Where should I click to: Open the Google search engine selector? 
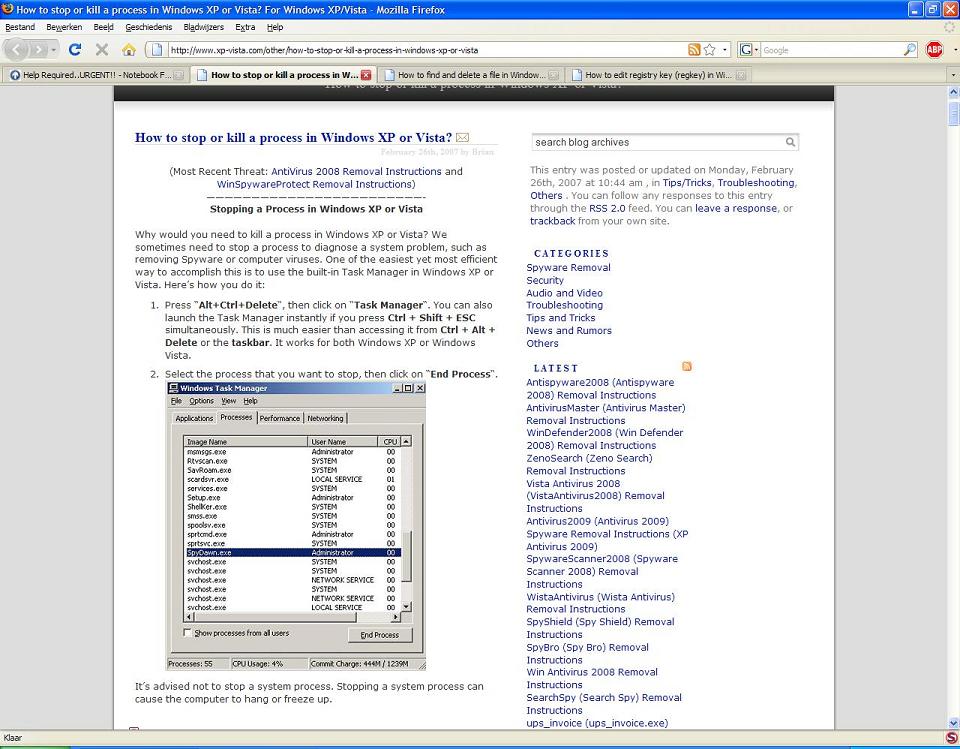pyautogui.click(x=749, y=50)
